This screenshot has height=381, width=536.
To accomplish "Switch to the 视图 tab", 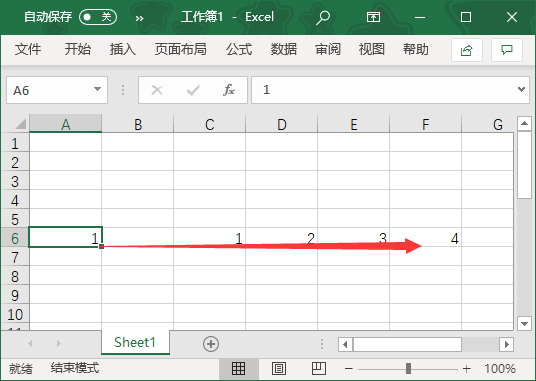I will click(x=372, y=50).
